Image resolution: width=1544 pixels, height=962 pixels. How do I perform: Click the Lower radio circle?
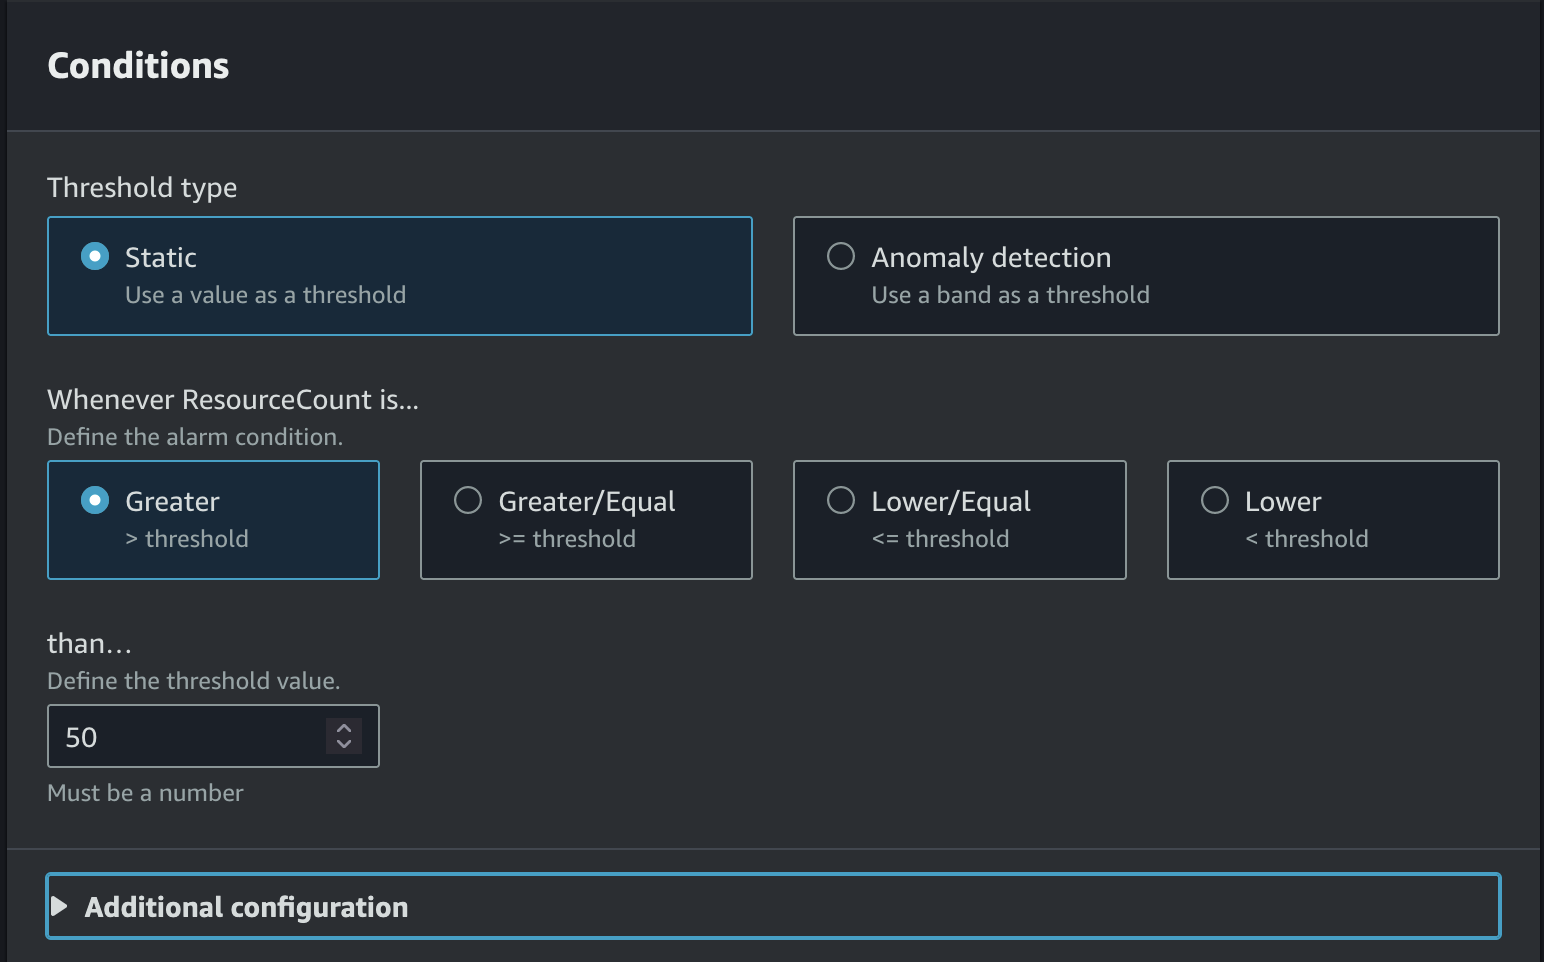coord(1215,500)
